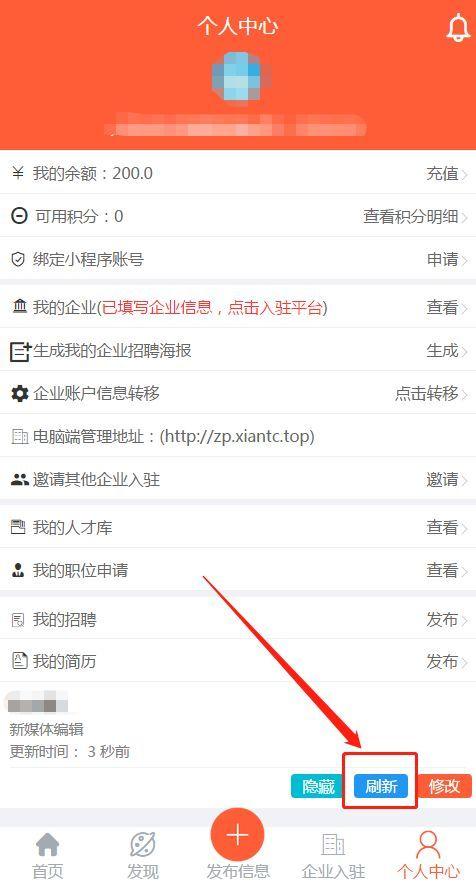The height and width of the screenshot is (883, 476).
Task: Tap the shield icon for mini-program binding
Action: click(18, 260)
